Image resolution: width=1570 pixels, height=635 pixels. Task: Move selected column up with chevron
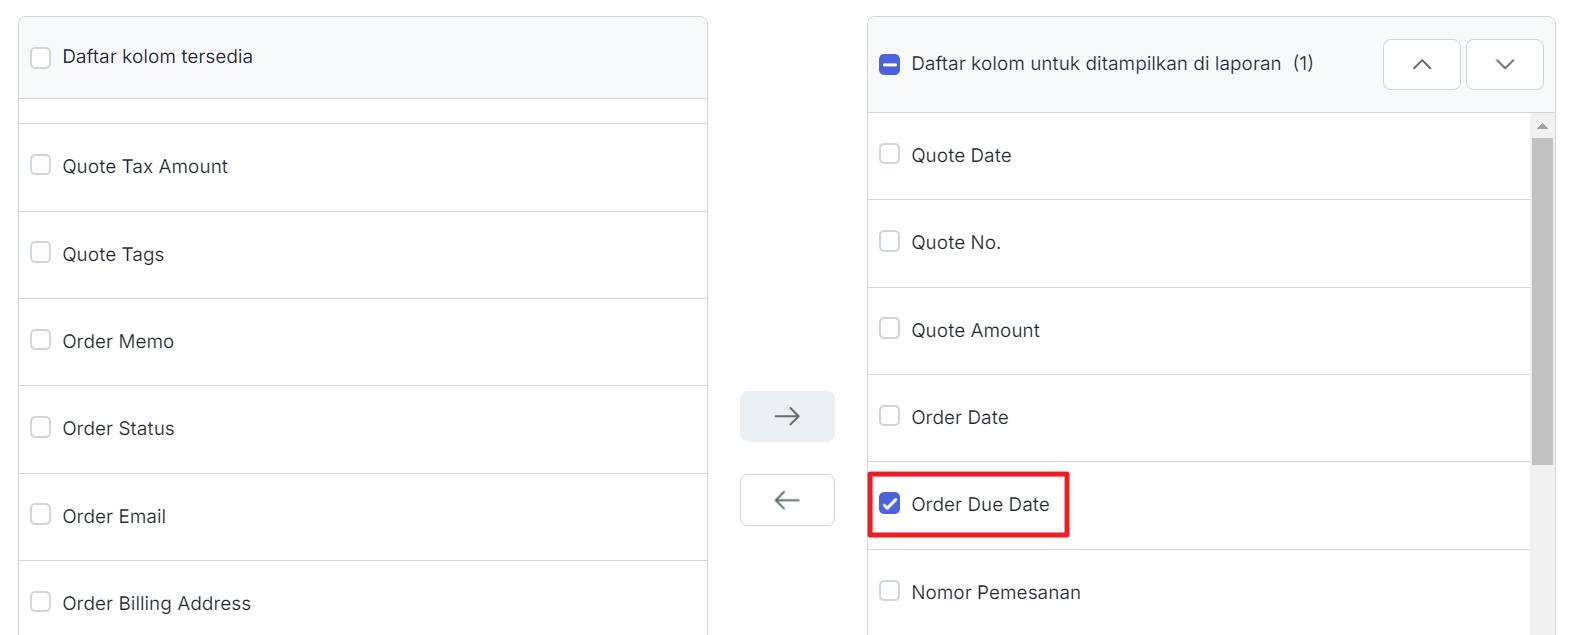(1421, 64)
